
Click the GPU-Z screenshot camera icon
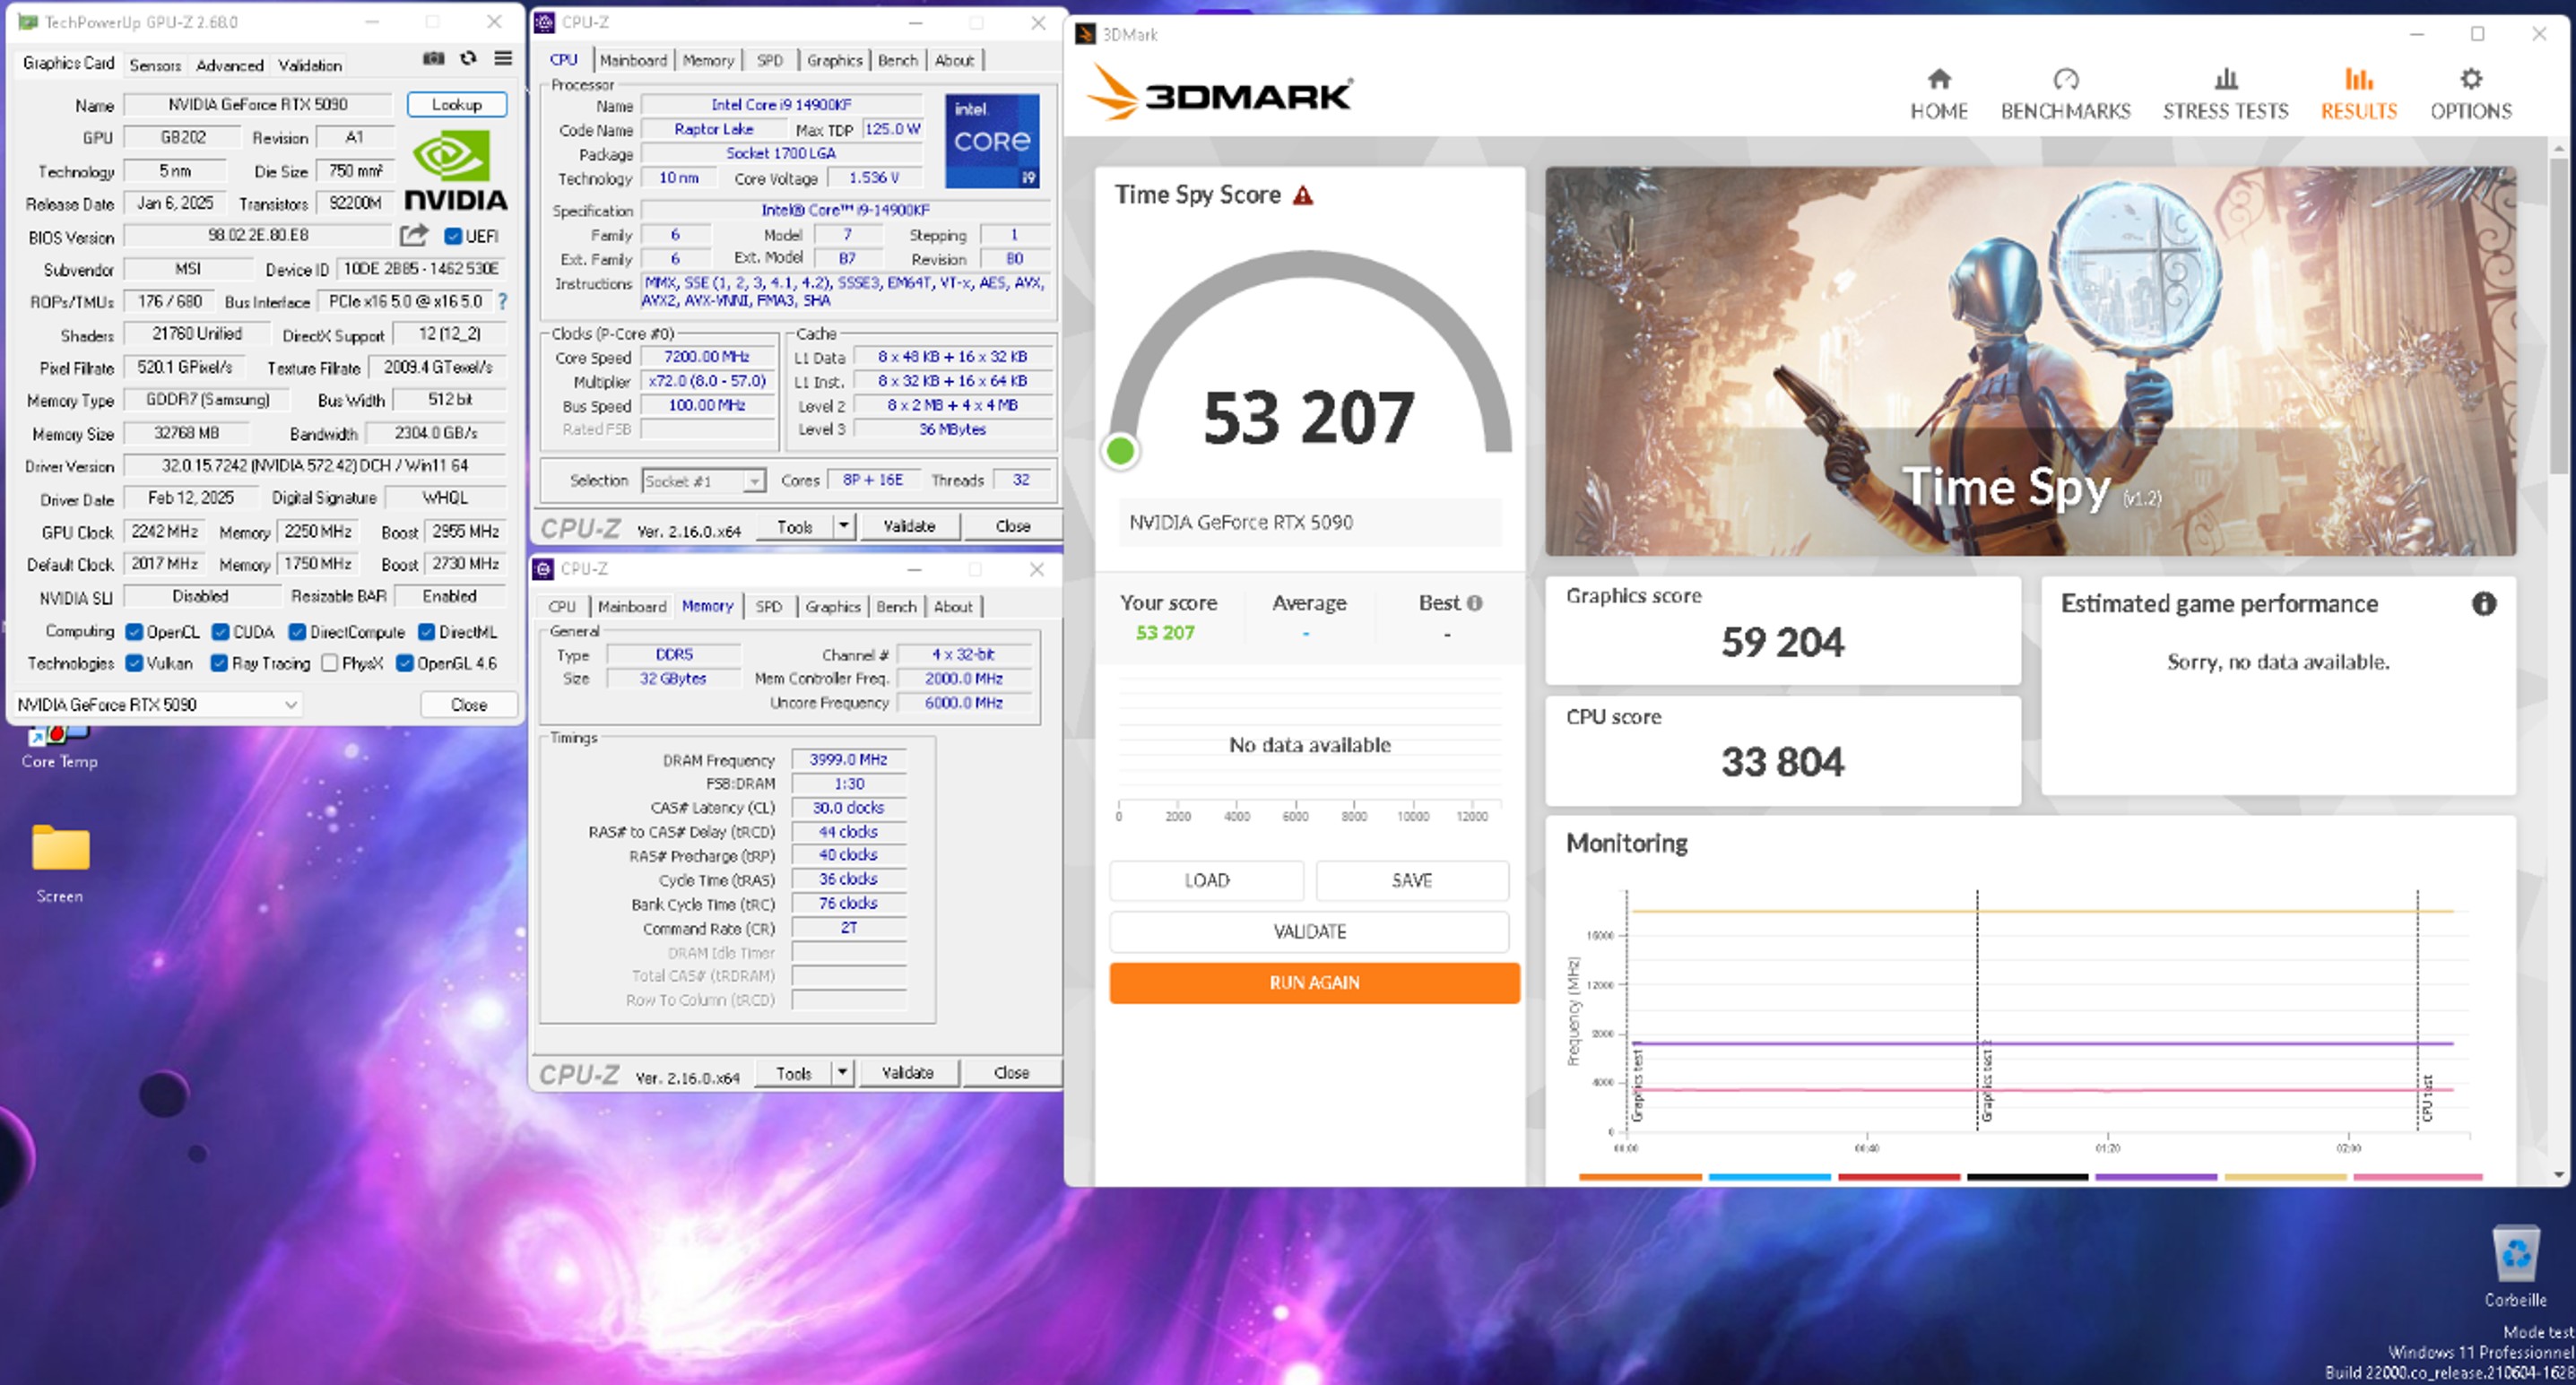pyautogui.click(x=434, y=59)
